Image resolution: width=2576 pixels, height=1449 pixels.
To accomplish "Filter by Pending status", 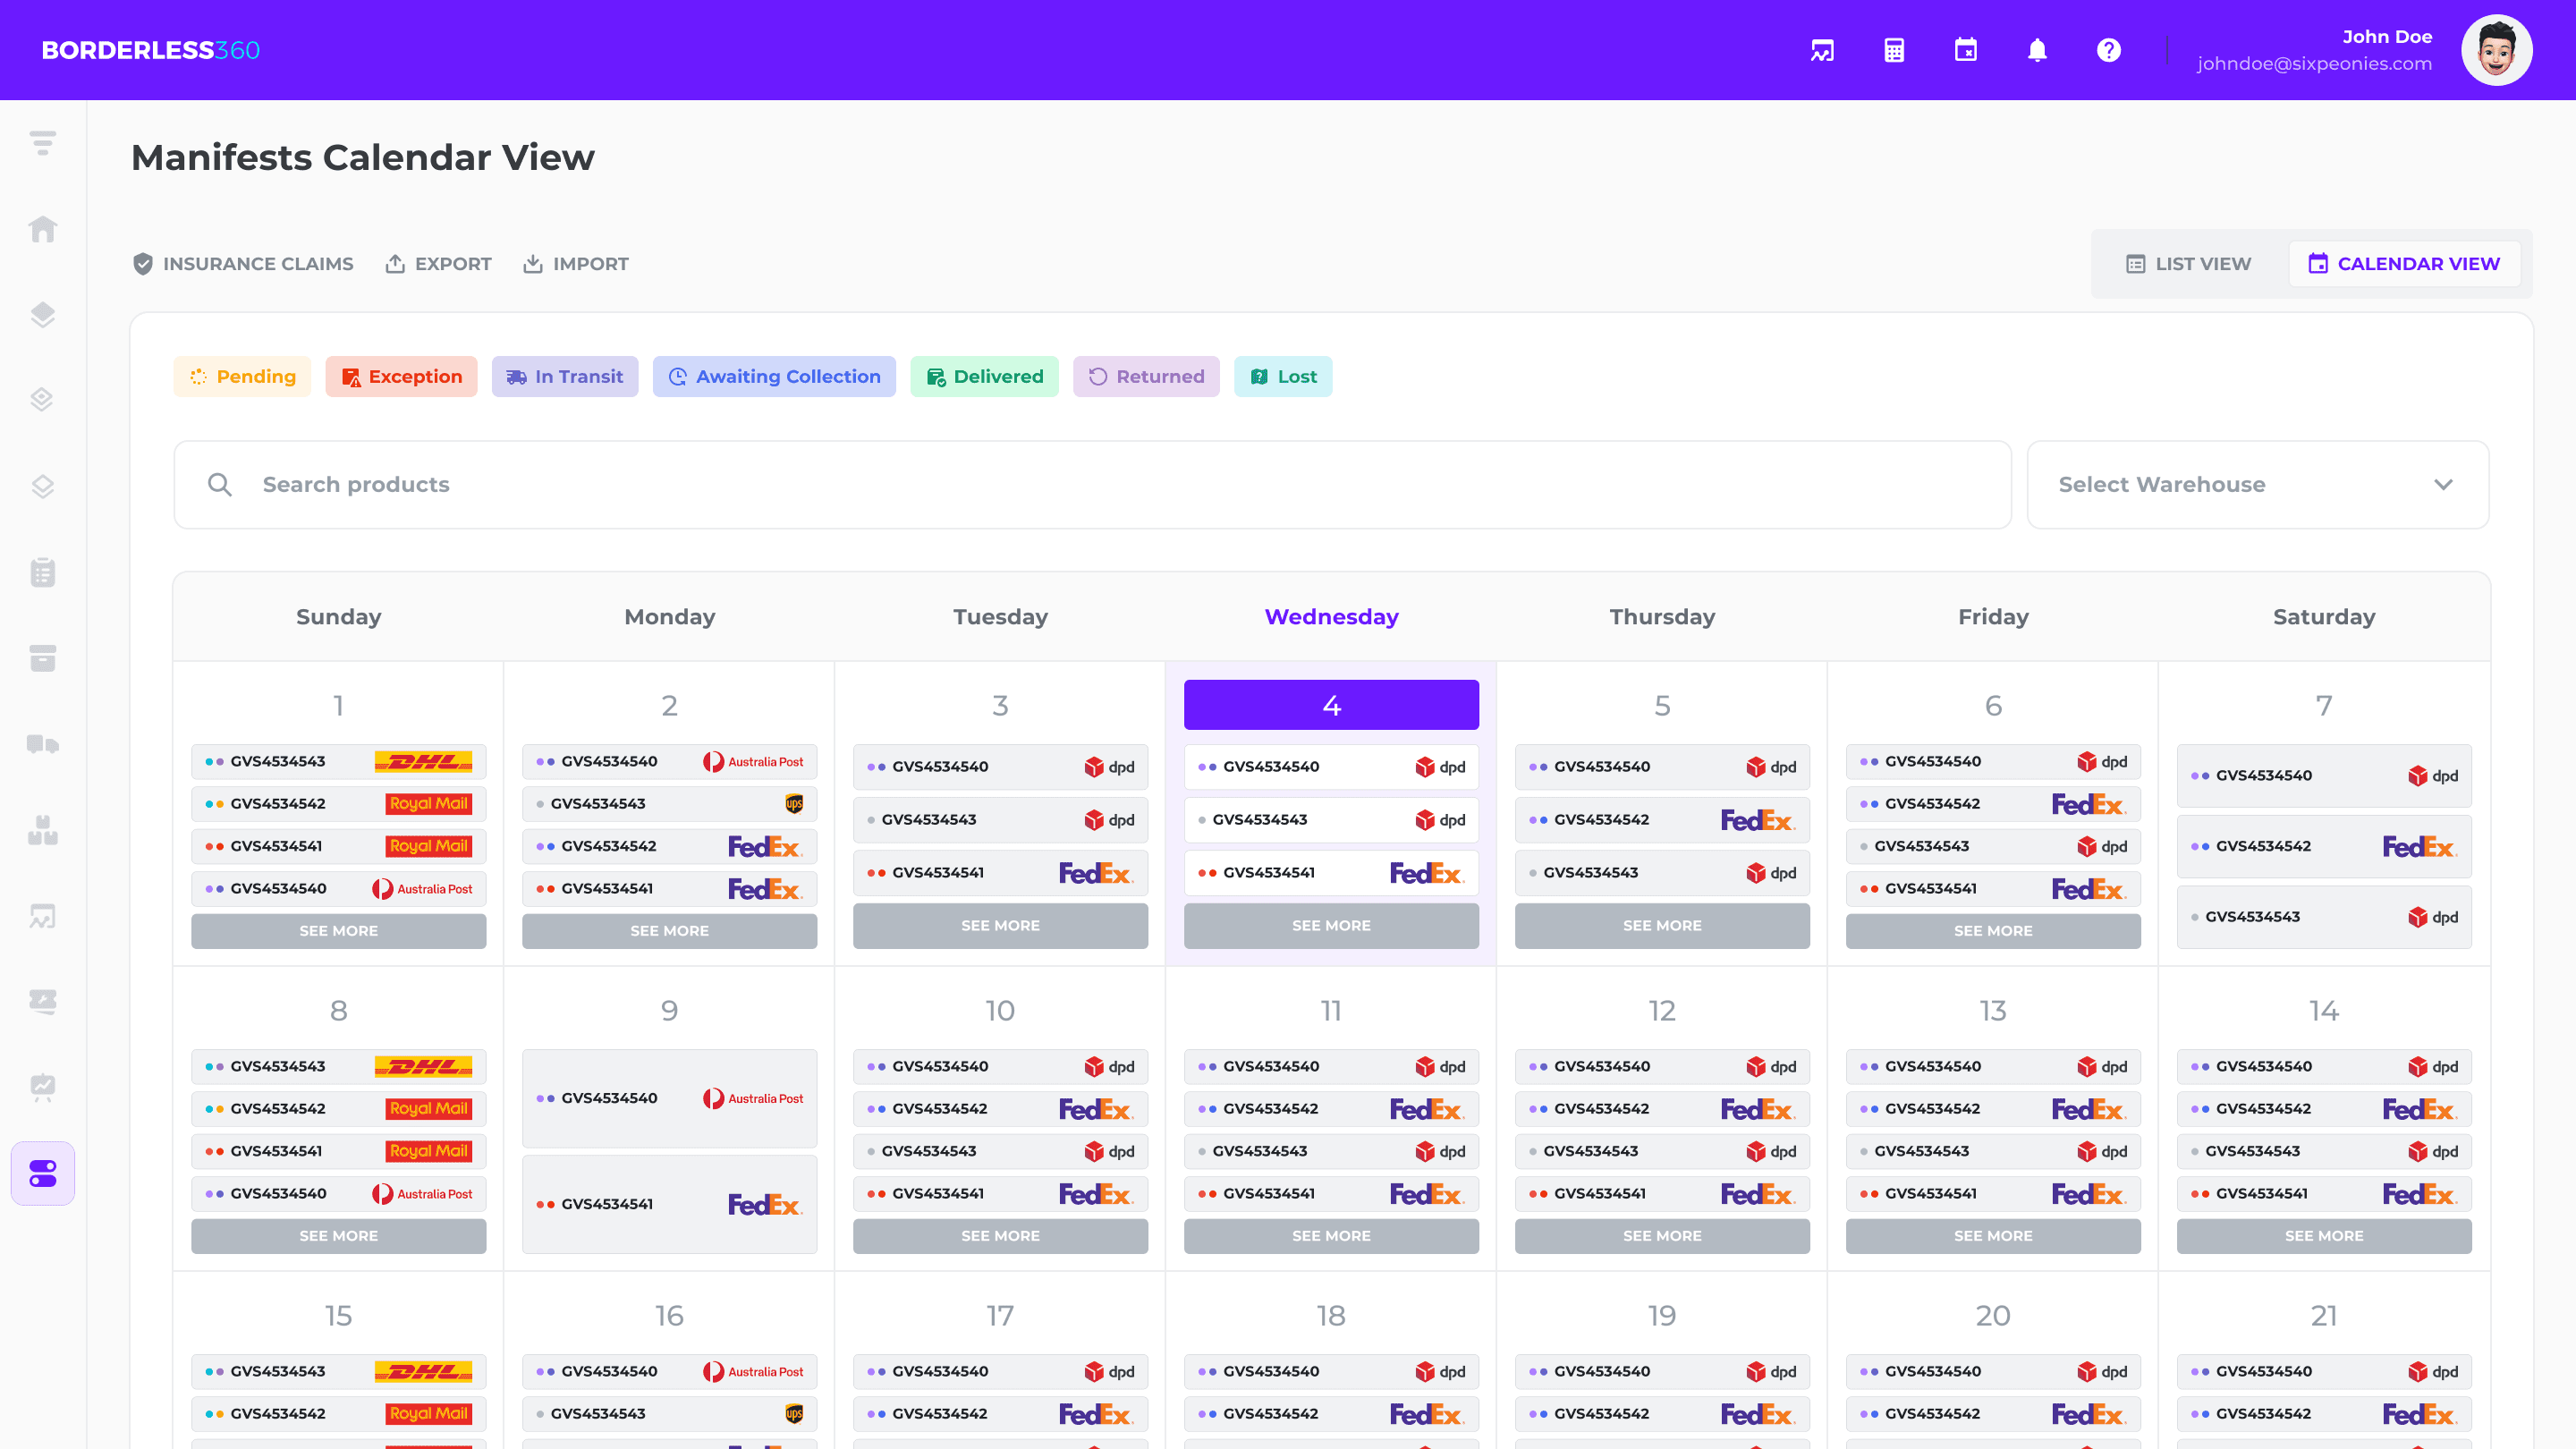I will pos(242,377).
